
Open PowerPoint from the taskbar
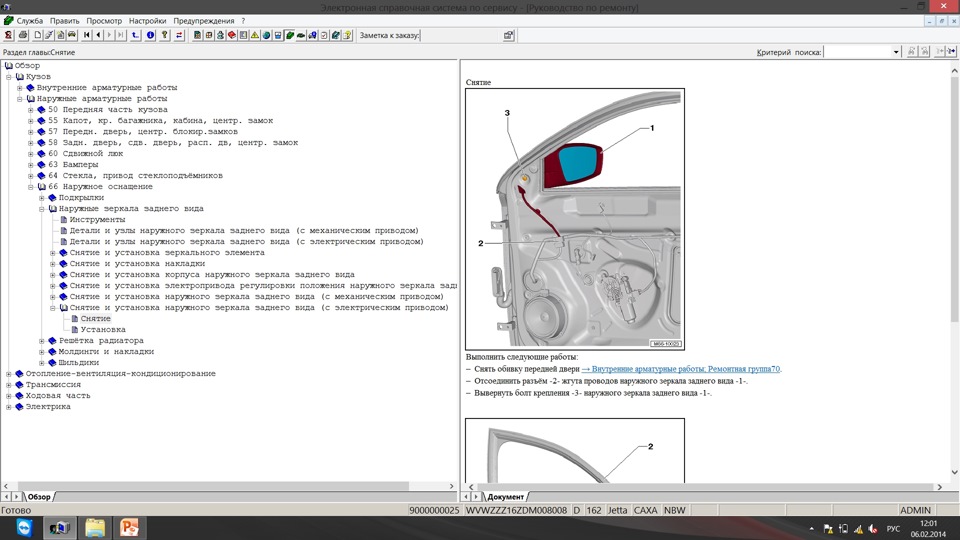(130, 527)
